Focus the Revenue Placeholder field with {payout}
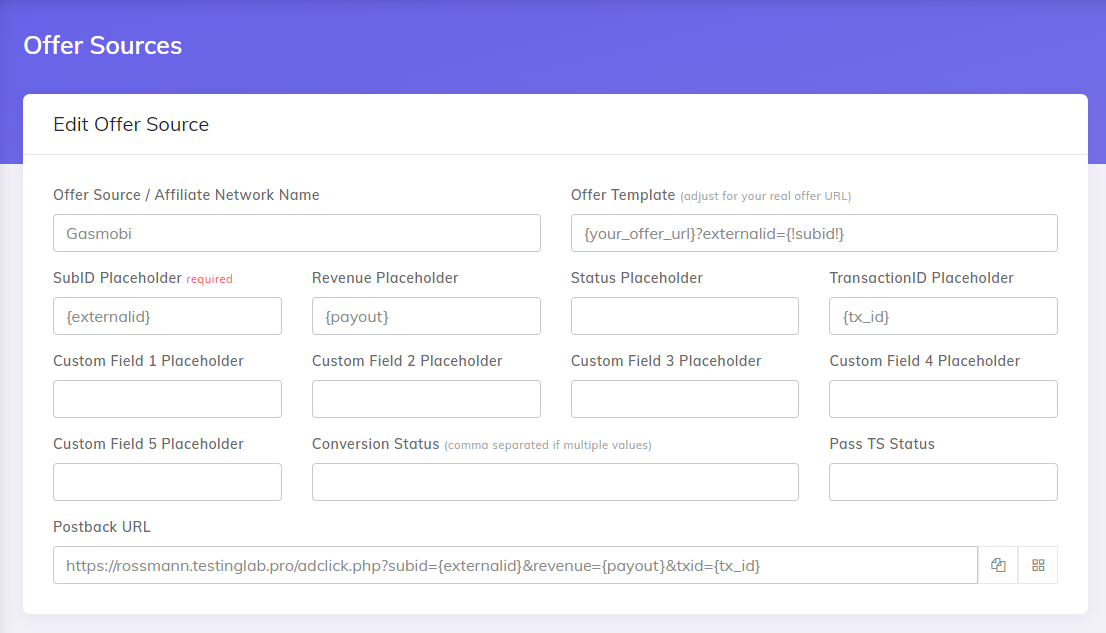The width and height of the screenshot is (1106, 633). click(426, 316)
